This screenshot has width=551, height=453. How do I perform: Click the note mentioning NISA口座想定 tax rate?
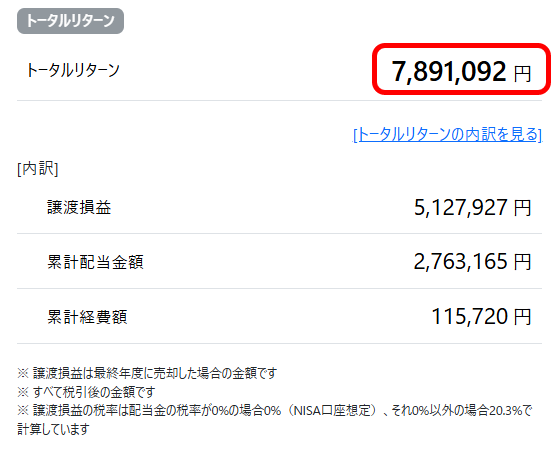tap(275, 410)
